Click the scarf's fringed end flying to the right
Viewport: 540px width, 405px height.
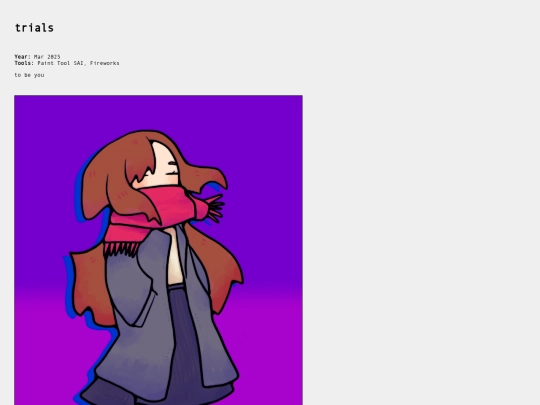click(x=215, y=208)
